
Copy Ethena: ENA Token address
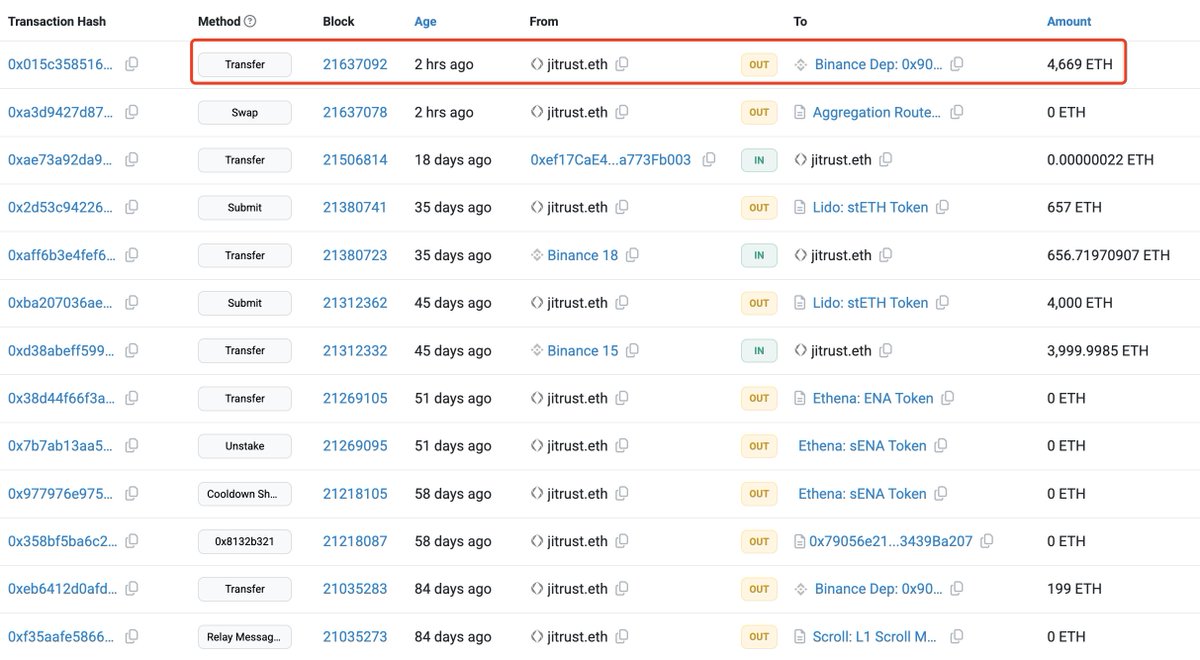[948, 398]
